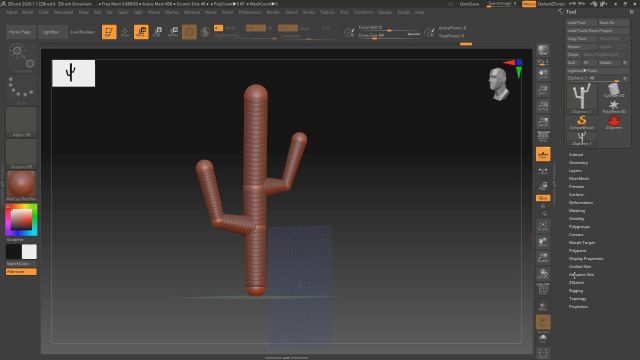Viewport: 640px width, 360px height.
Task: Click the Actual size icon
Action: coord(543,106)
